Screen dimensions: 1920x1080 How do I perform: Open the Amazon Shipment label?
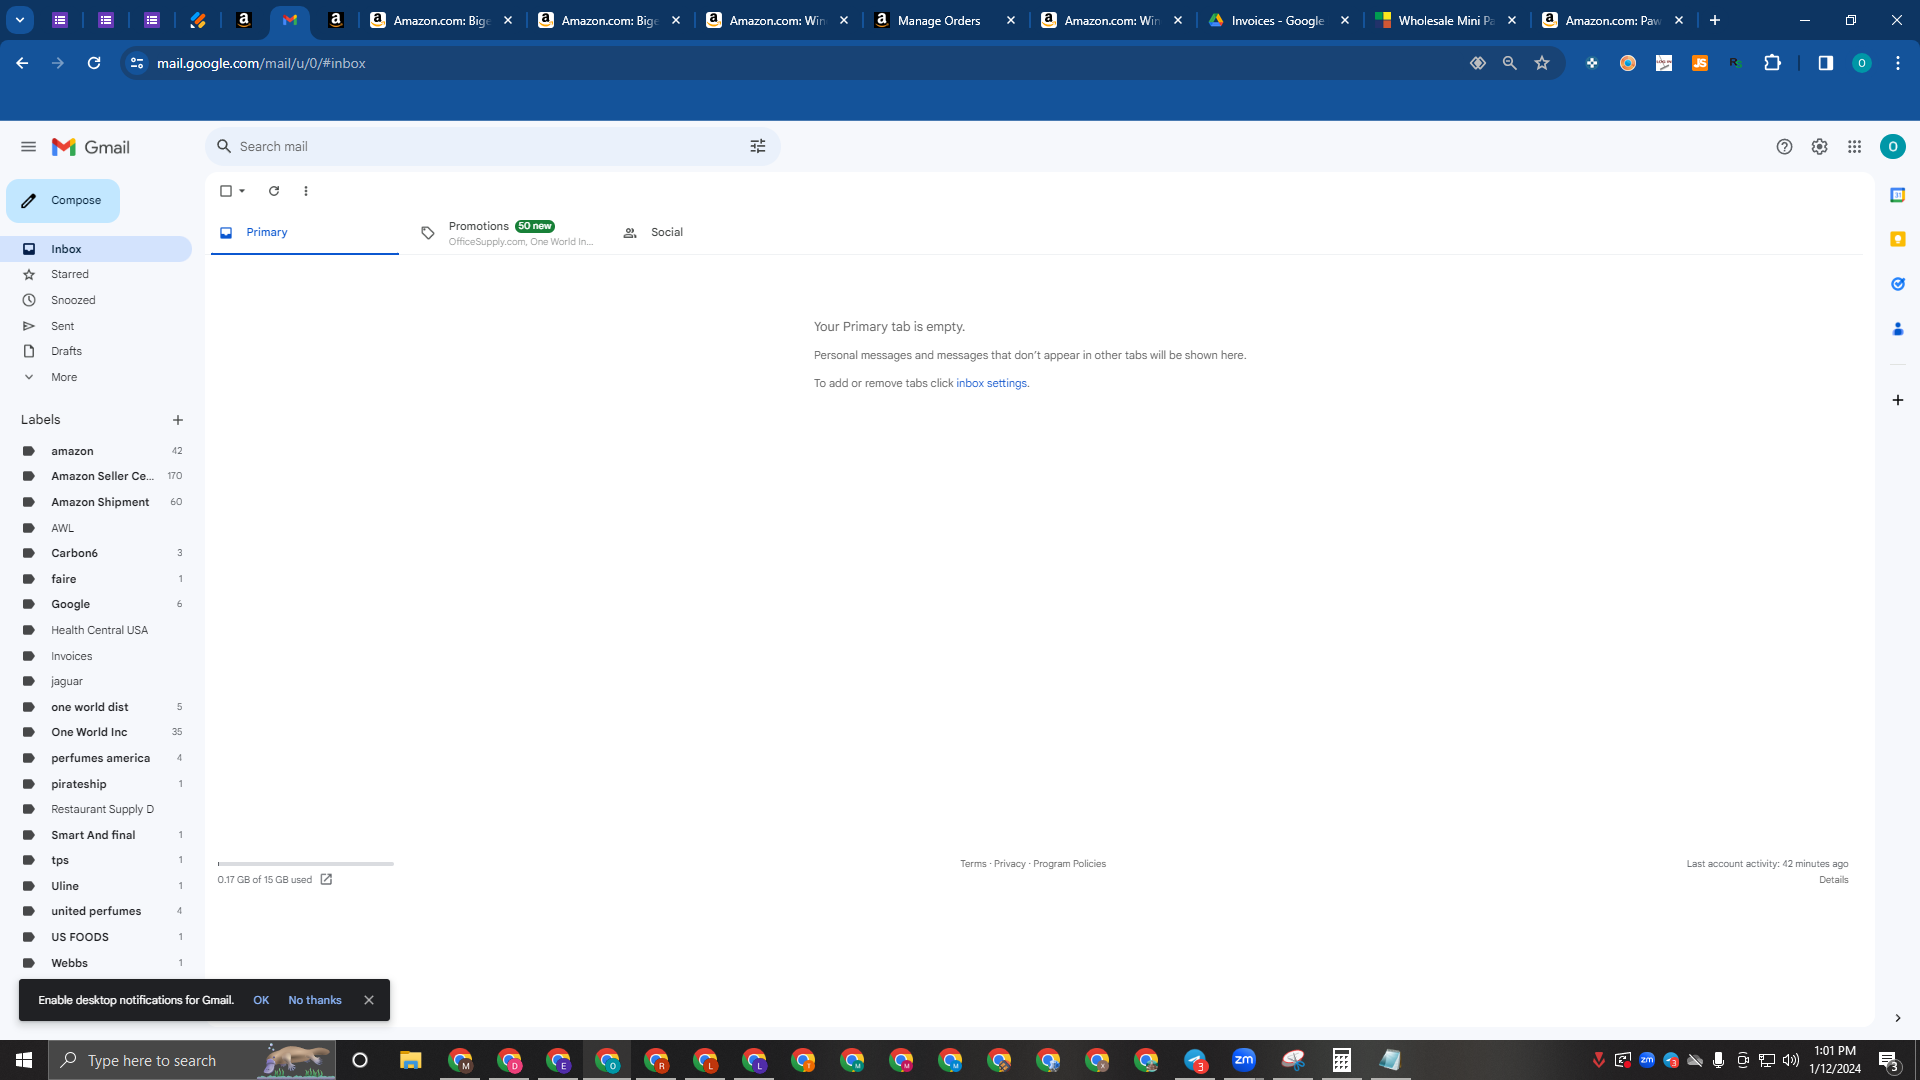[x=96, y=502]
